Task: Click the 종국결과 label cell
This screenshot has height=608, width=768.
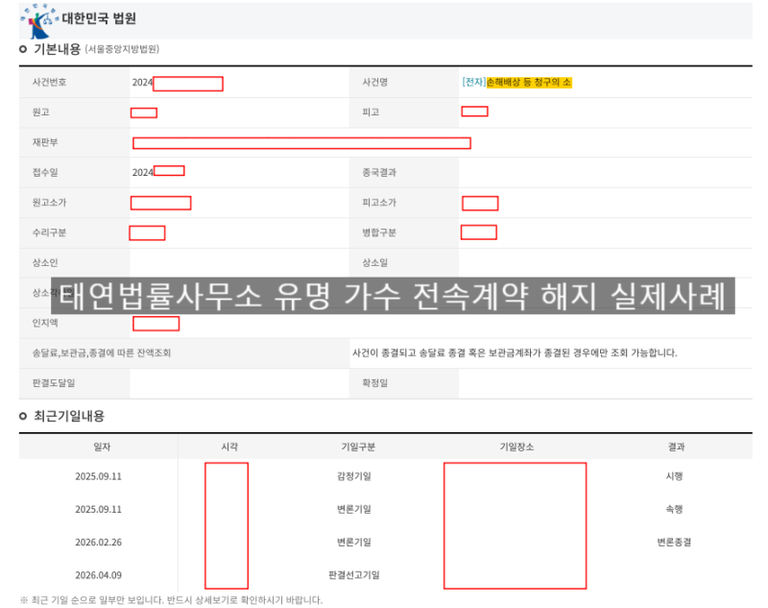Action: point(380,173)
